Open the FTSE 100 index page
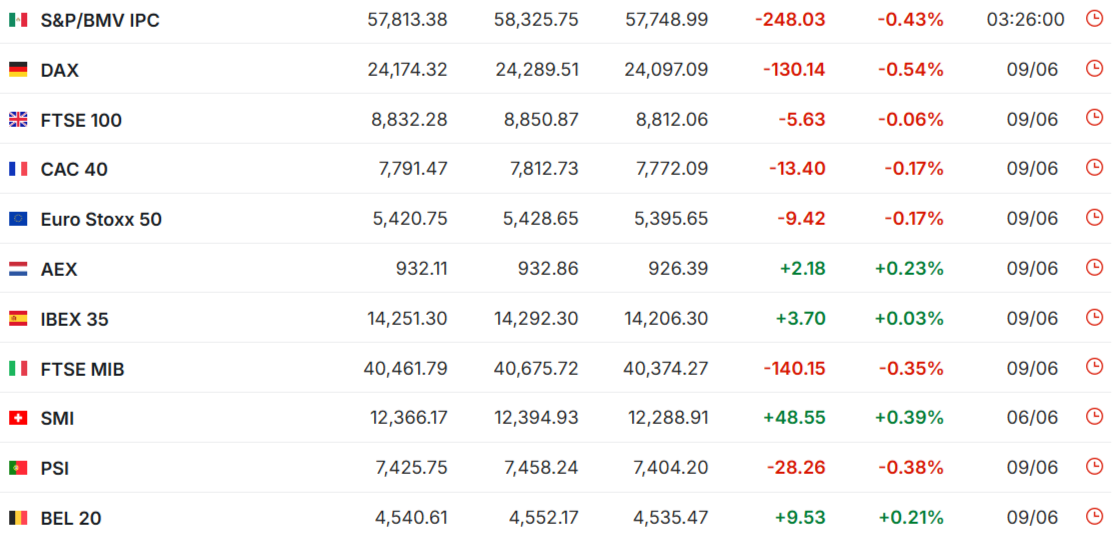This screenshot has width=1113, height=536. [x=81, y=121]
